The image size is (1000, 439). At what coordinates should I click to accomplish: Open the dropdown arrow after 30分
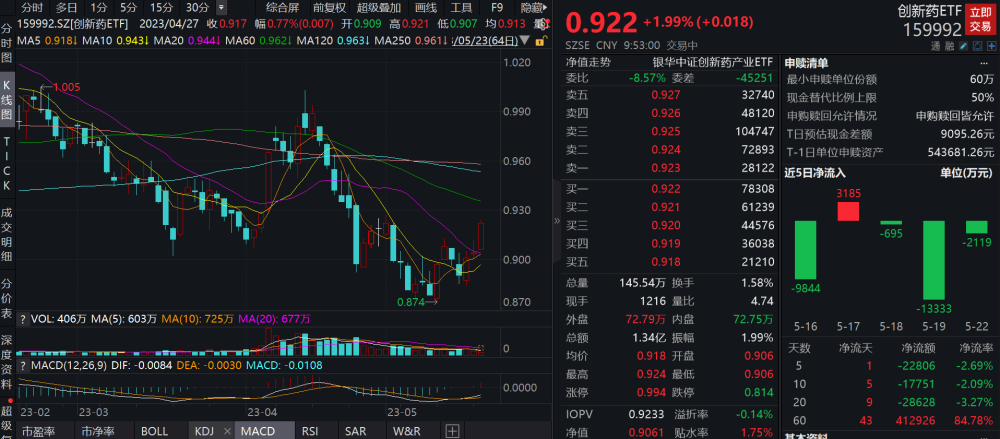coord(221,8)
